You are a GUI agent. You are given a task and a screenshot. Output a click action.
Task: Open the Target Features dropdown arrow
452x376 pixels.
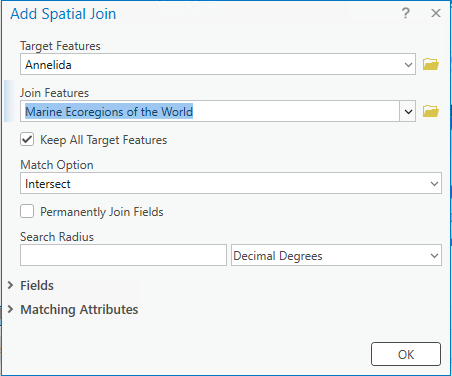[408, 64]
